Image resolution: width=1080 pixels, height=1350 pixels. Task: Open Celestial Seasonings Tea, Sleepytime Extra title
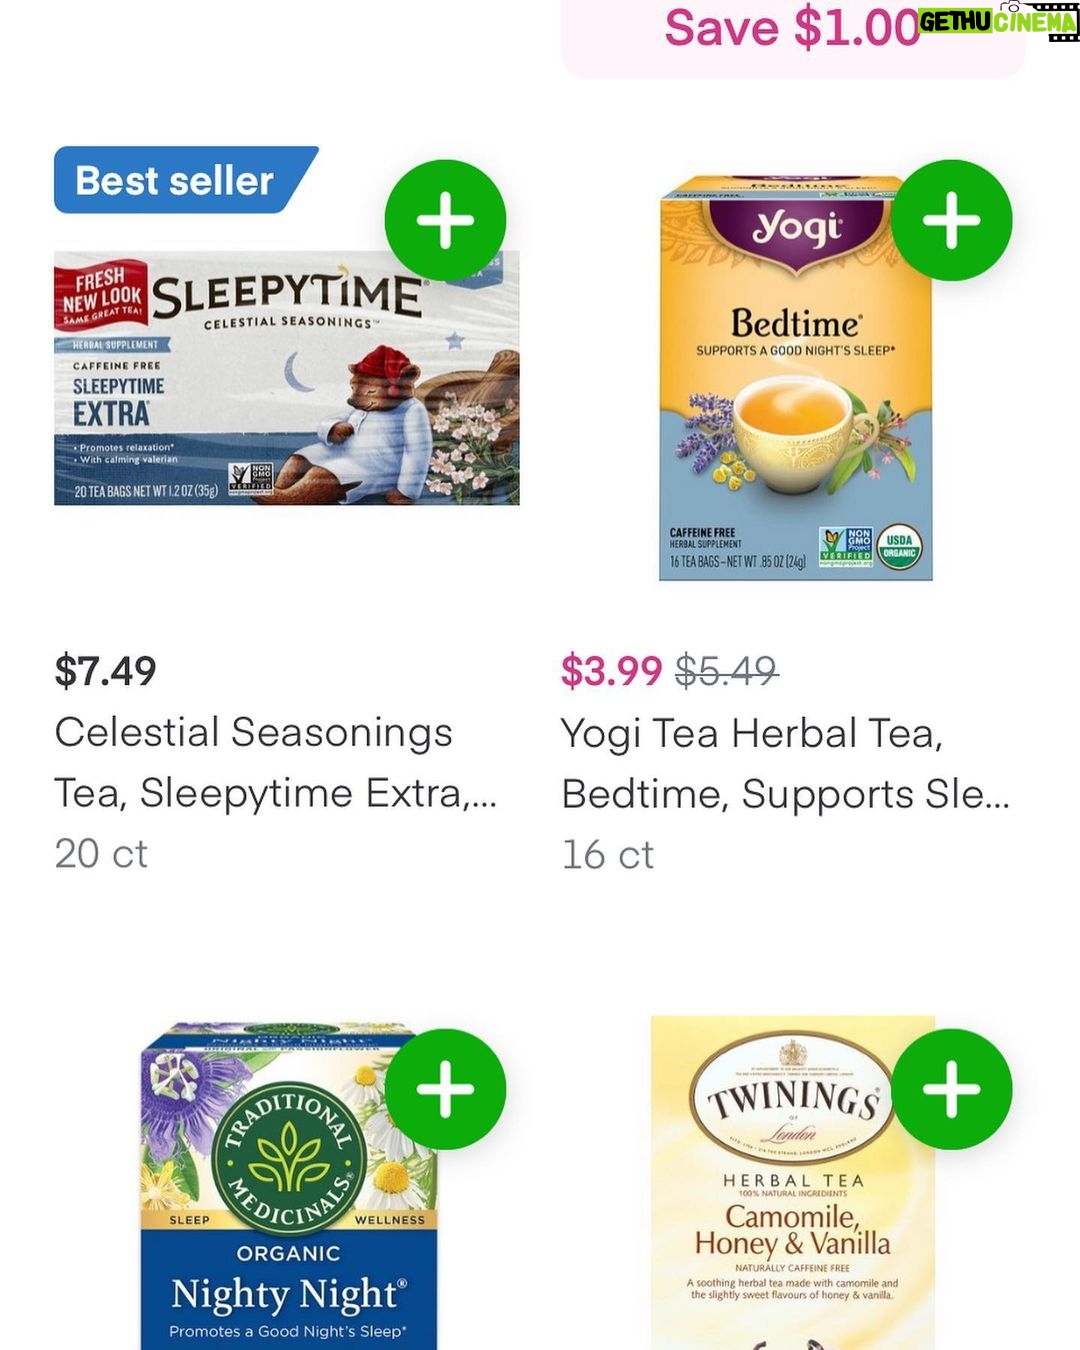pyautogui.click(x=276, y=763)
